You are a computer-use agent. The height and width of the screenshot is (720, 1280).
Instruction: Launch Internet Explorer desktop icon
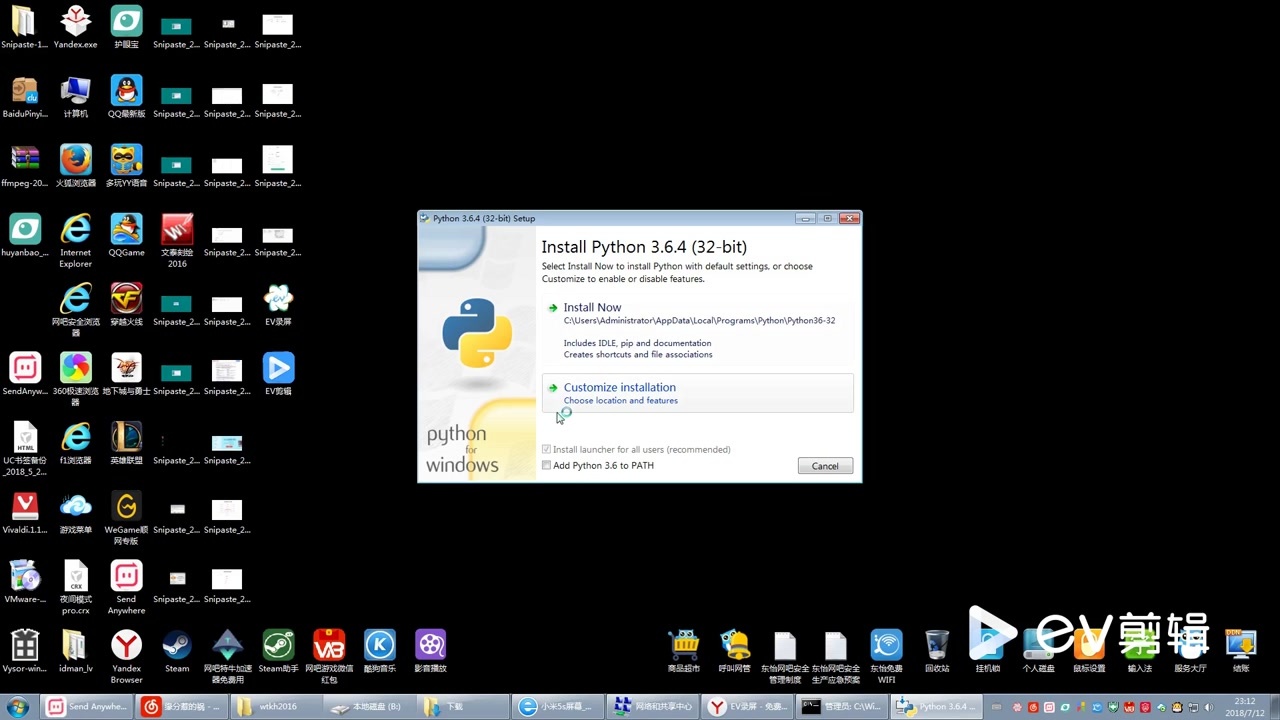[x=75, y=241]
